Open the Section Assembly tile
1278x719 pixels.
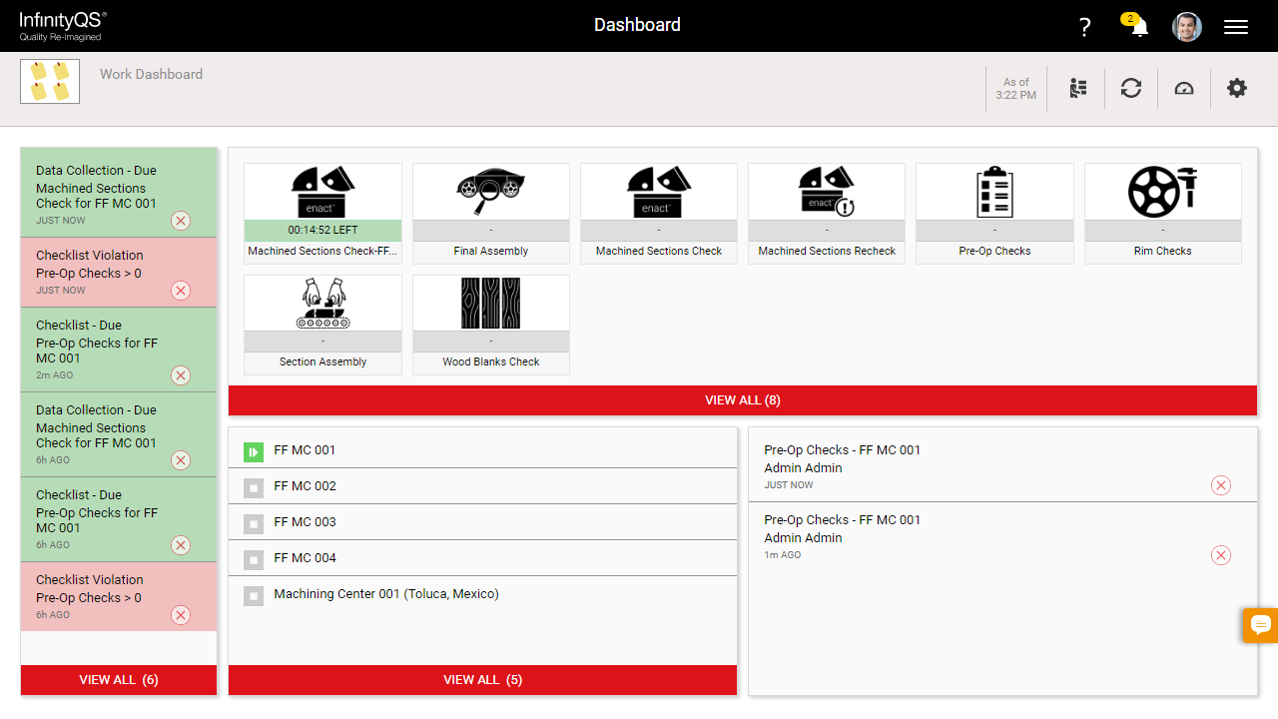click(323, 324)
